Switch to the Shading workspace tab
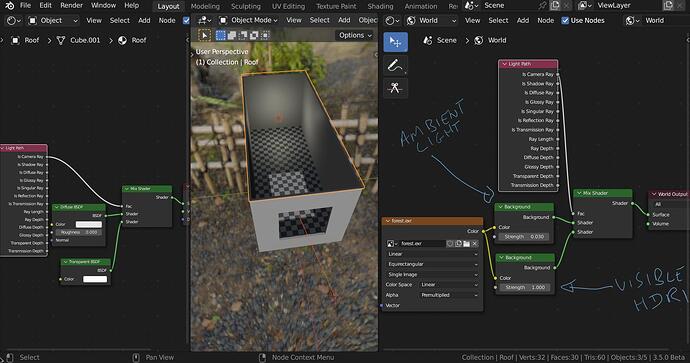Screen dimensions: 690x363 pos(380,6)
